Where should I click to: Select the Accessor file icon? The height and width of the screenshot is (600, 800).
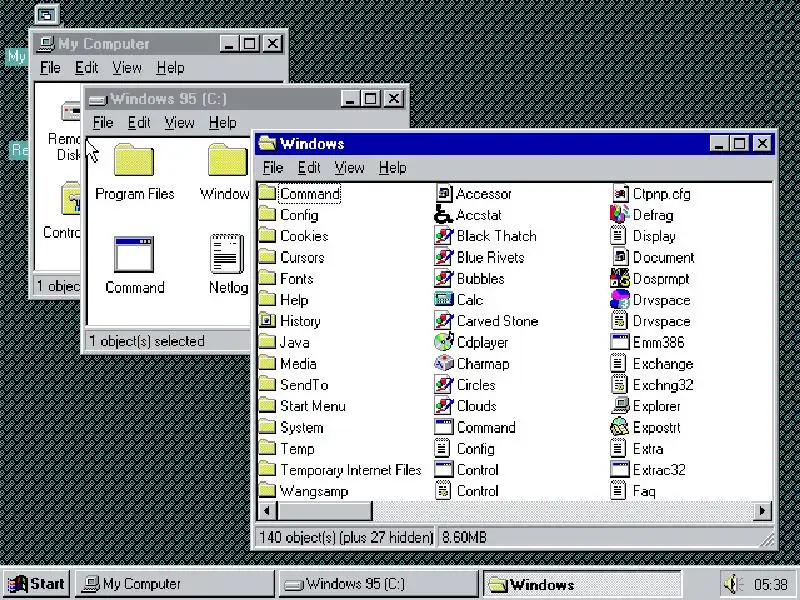443,193
